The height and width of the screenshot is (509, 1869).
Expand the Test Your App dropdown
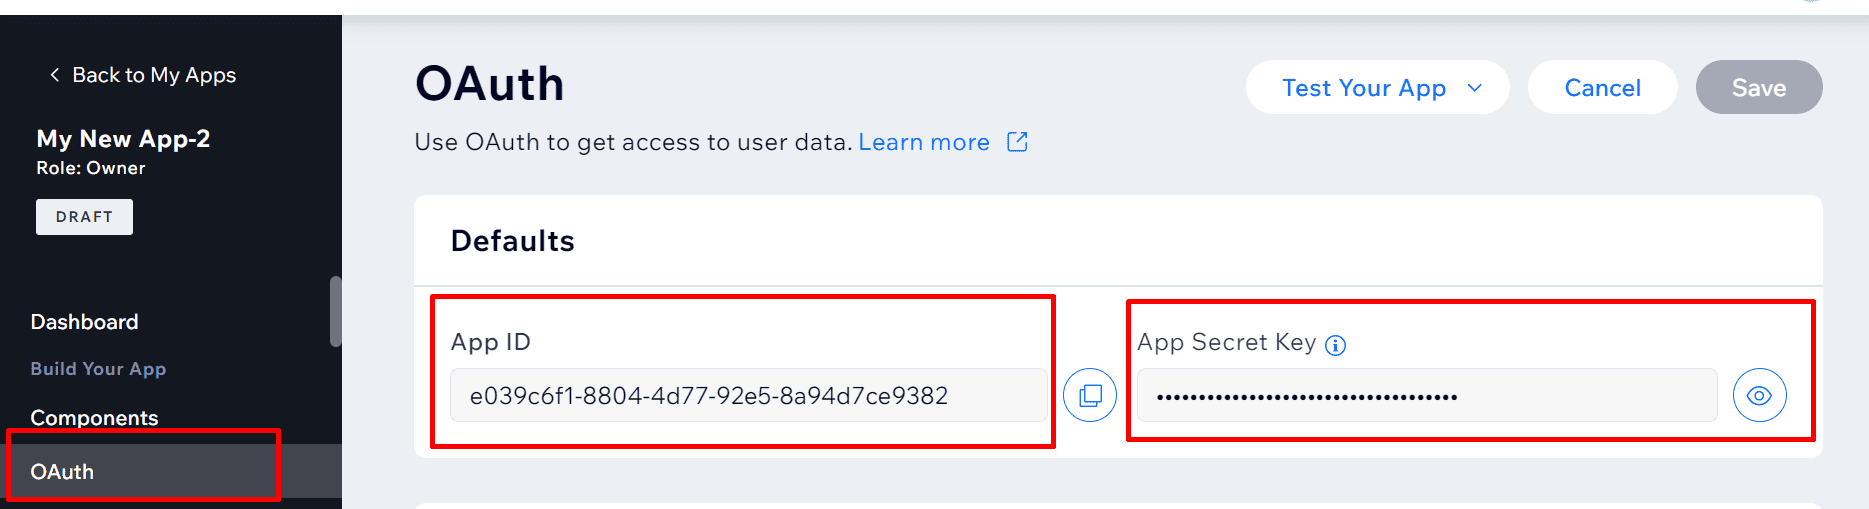tap(1377, 87)
